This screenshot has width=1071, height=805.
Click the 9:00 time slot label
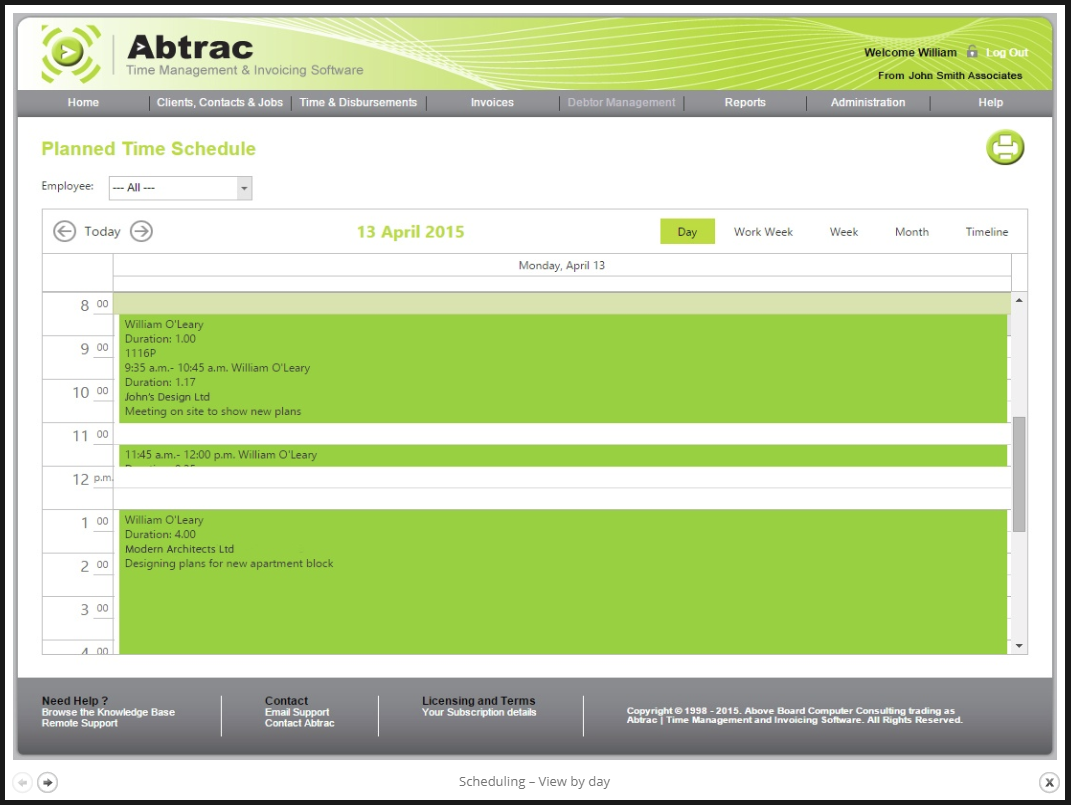(94, 349)
